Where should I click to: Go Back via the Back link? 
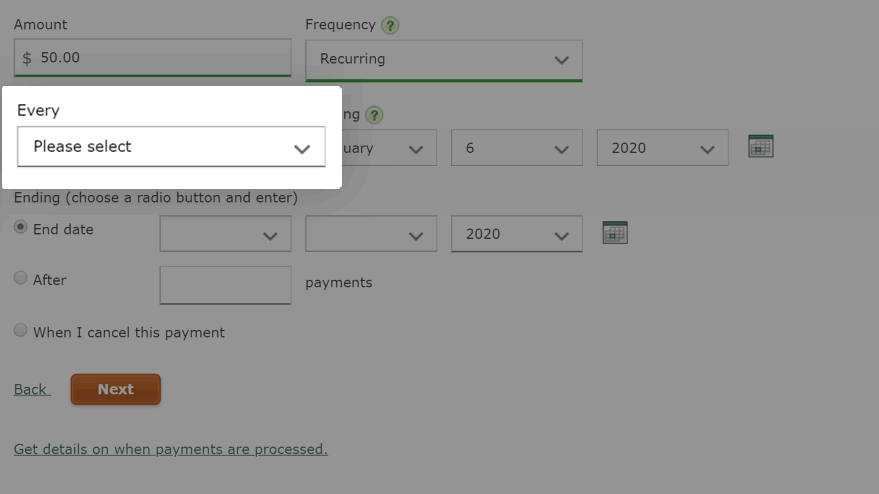[32, 389]
